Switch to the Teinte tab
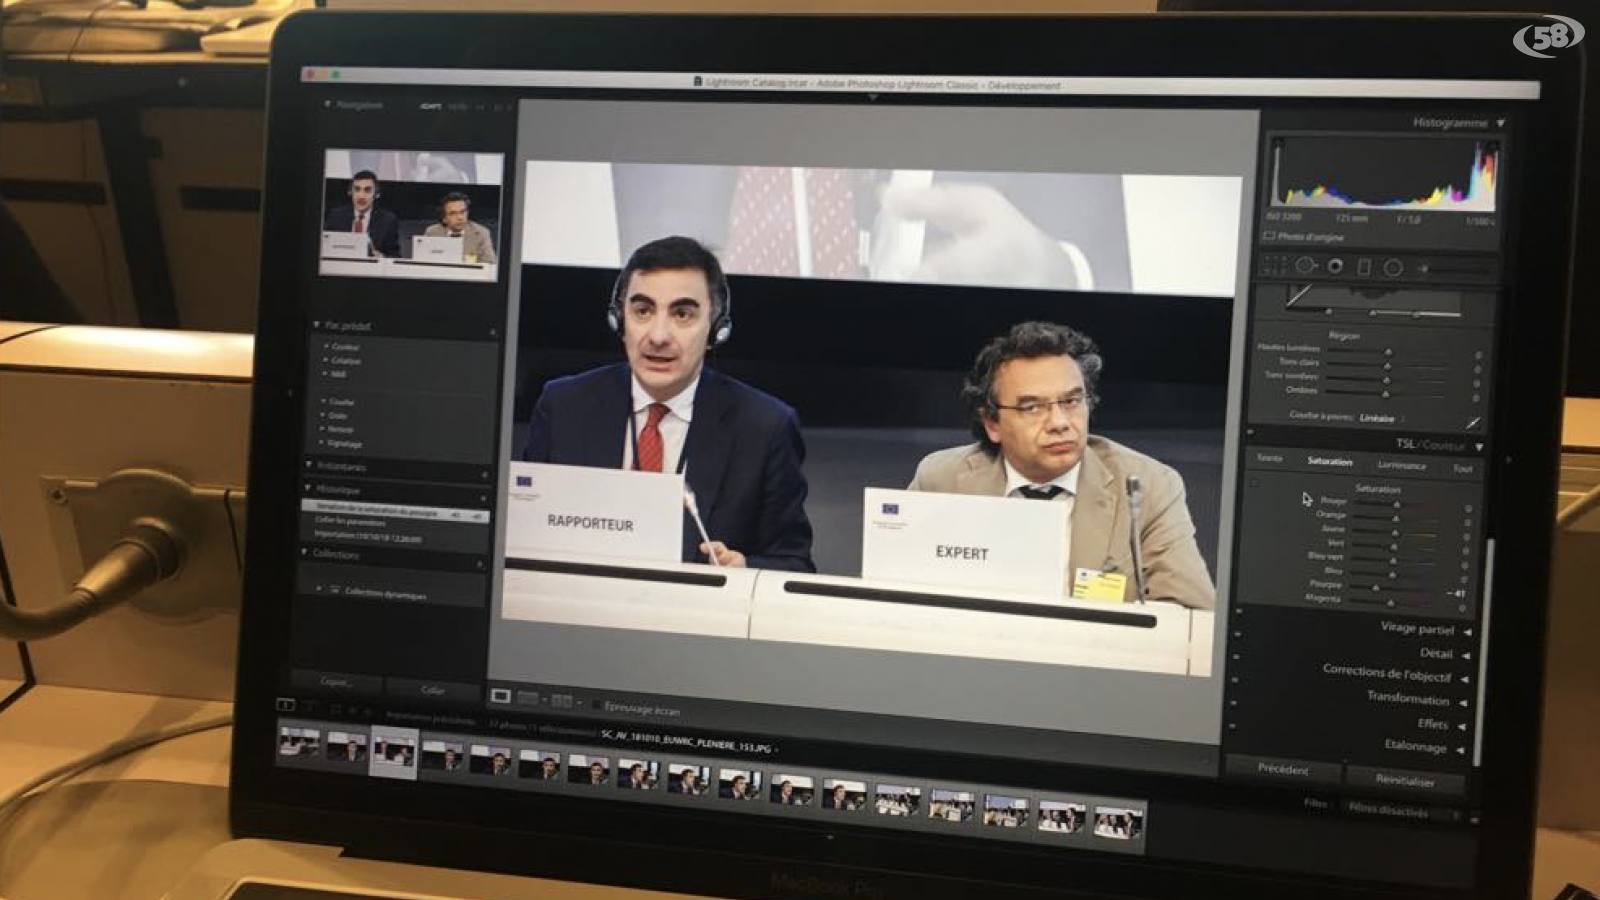Screen dimensions: 1600x900 click(x=1269, y=458)
